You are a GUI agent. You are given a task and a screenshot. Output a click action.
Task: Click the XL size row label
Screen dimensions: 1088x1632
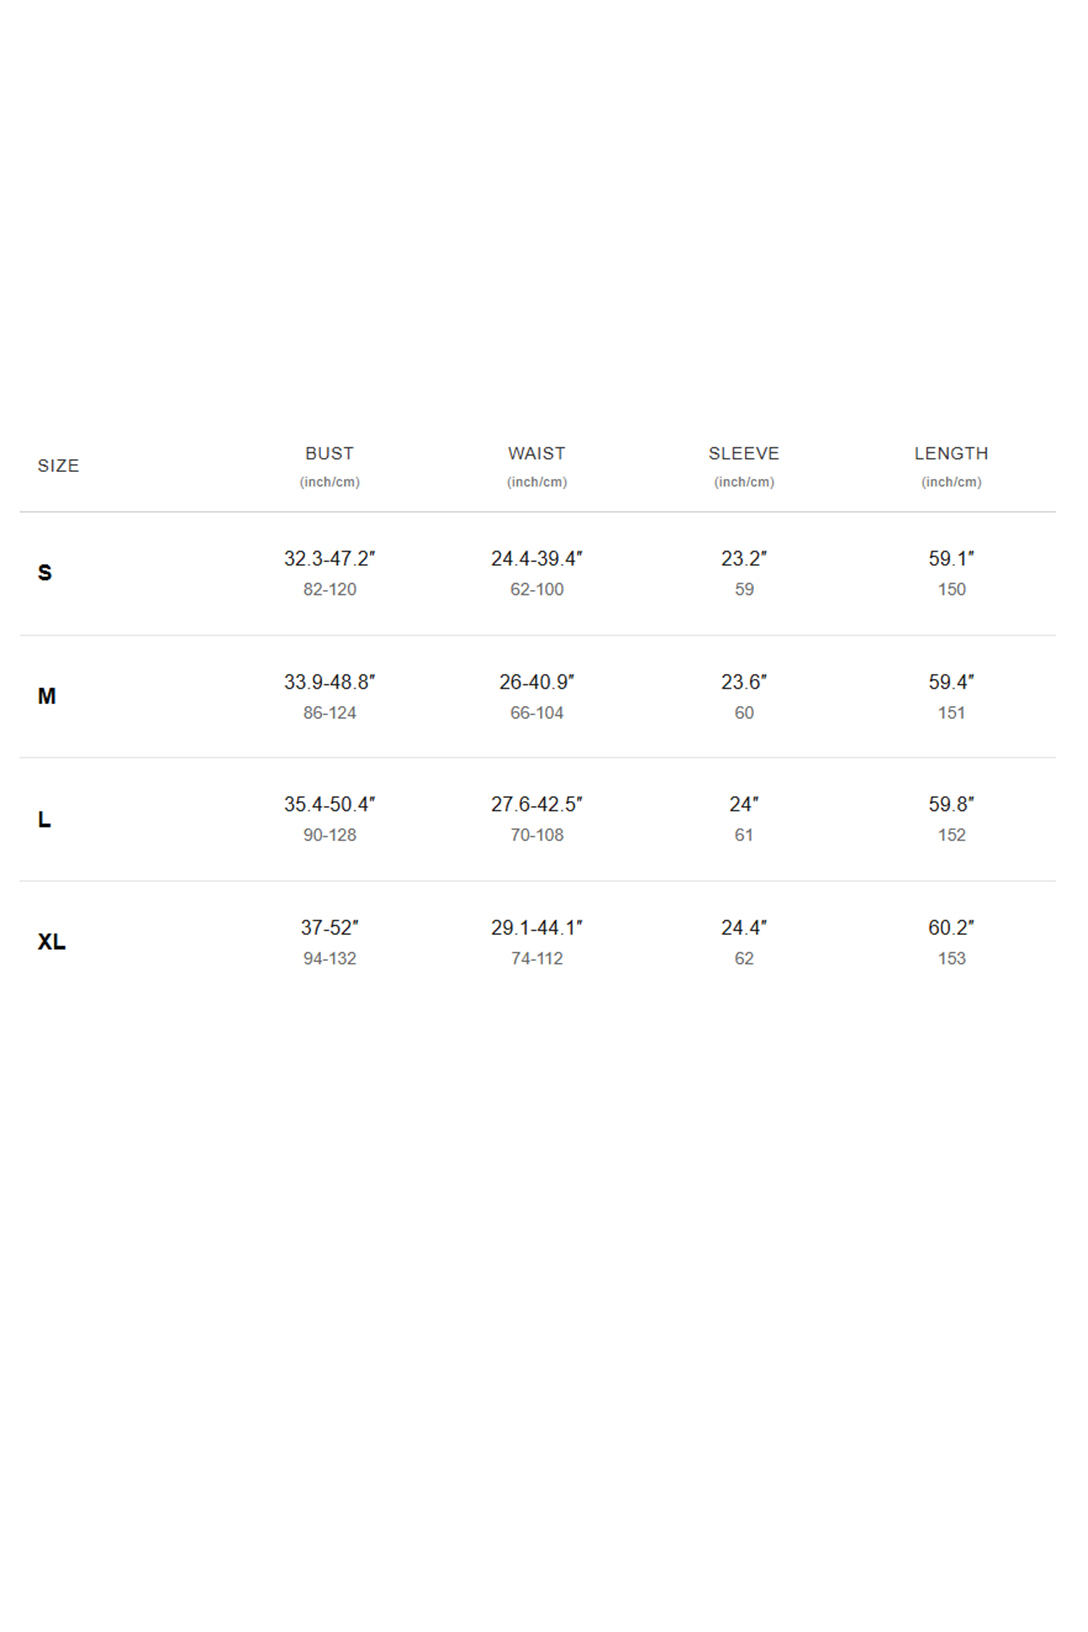tap(52, 942)
